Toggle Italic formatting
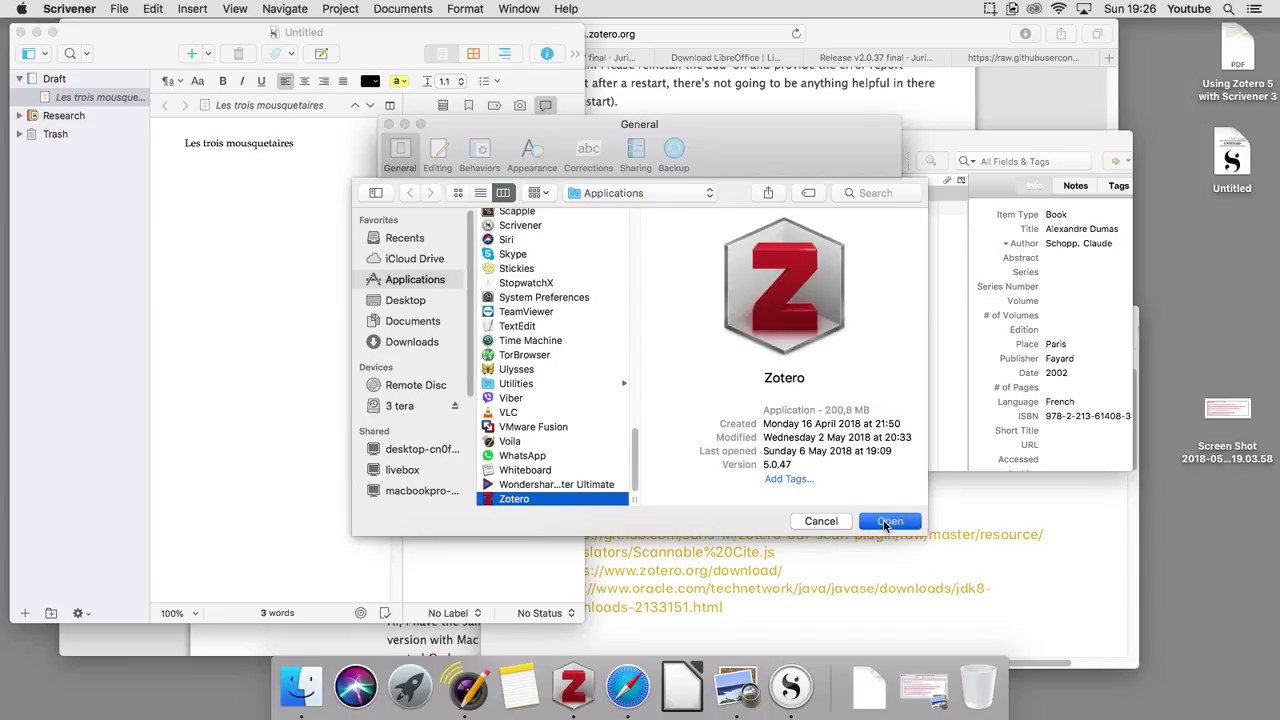The image size is (1280, 720). click(x=242, y=81)
